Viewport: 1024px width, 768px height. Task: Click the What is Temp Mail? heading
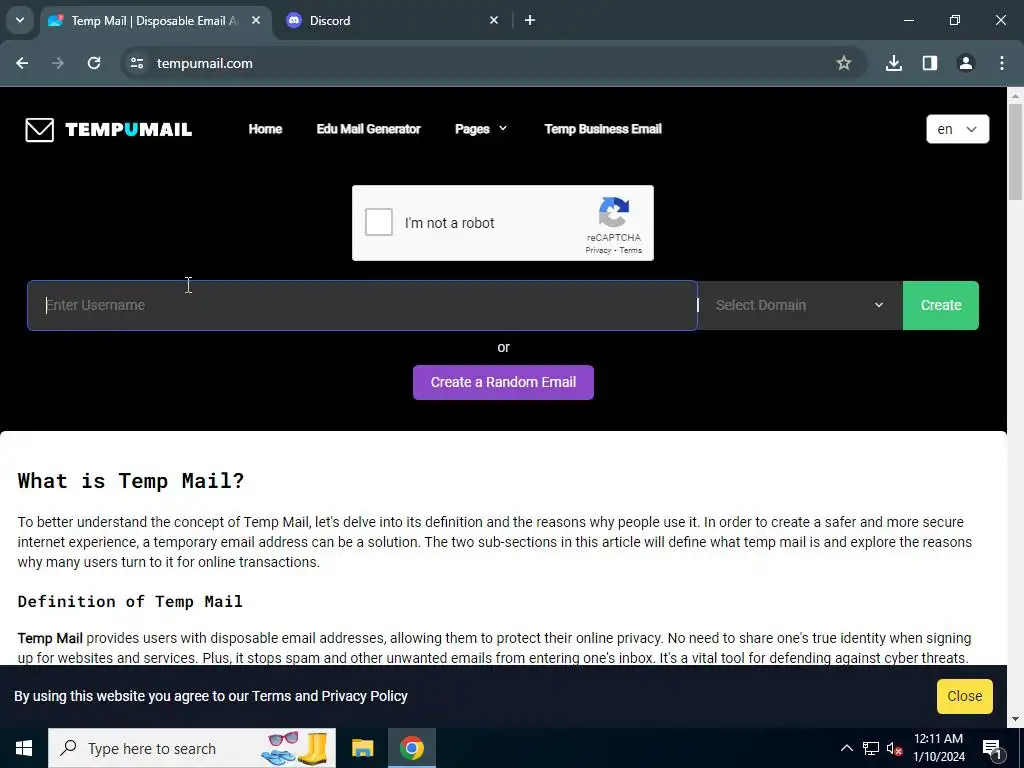[x=131, y=481]
